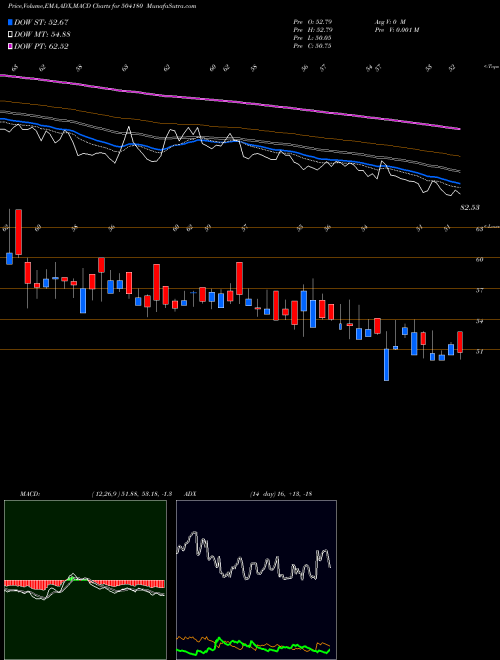Click the white DOW MT legend swatch
The width and height of the screenshot is (500, 660).
click(11, 35)
